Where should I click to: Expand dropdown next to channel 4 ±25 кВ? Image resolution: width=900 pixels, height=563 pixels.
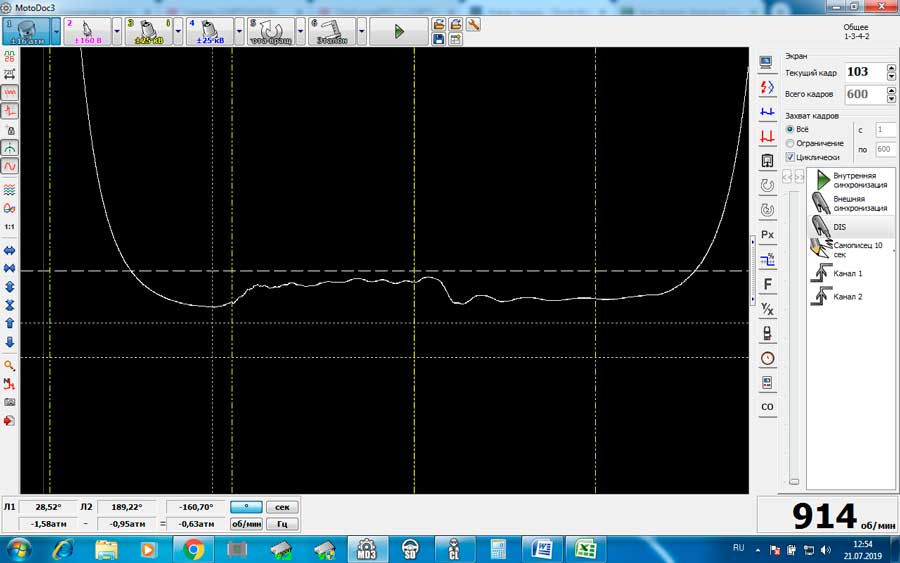(239, 31)
